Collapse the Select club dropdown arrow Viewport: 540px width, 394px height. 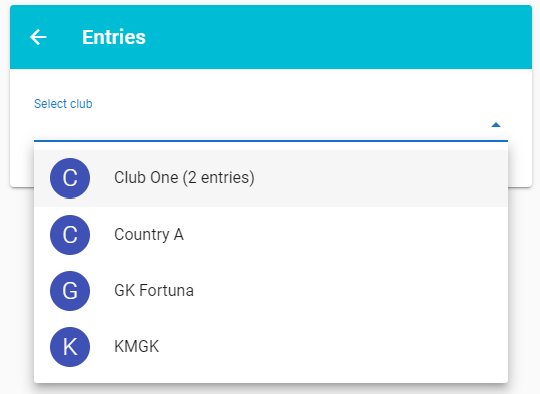point(496,125)
